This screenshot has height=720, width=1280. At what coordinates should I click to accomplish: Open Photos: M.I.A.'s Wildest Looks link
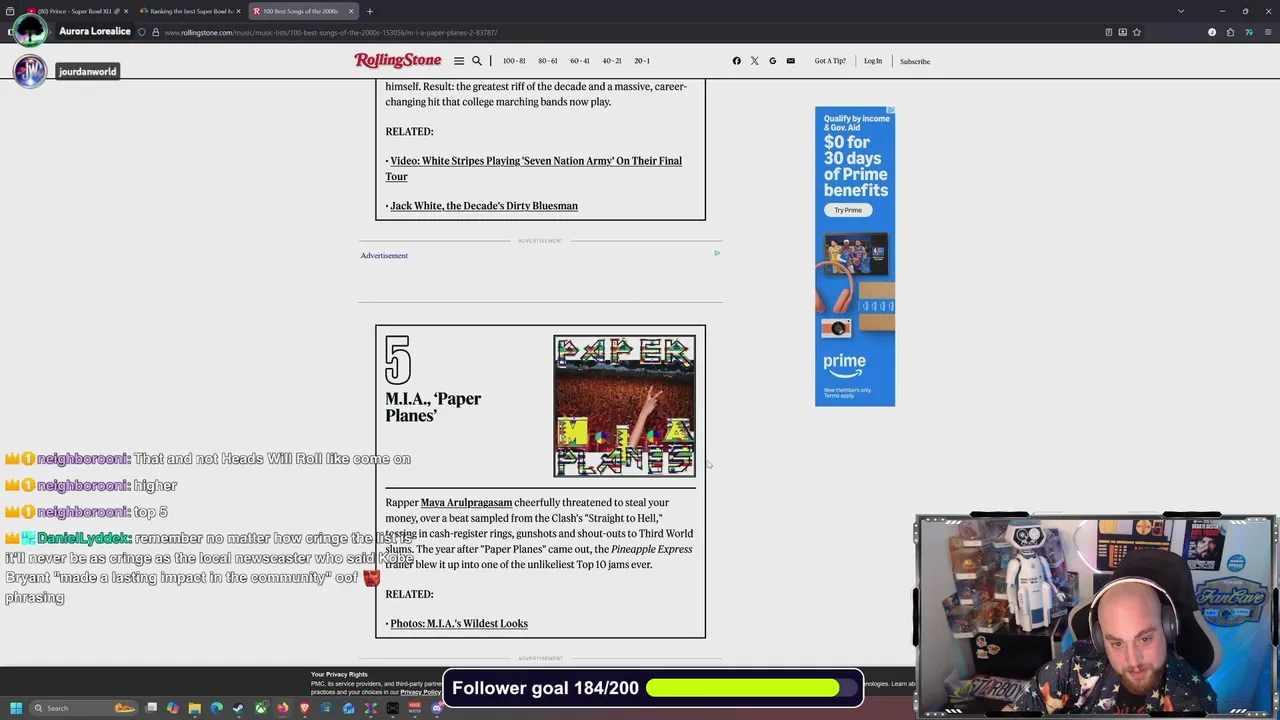(x=459, y=624)
